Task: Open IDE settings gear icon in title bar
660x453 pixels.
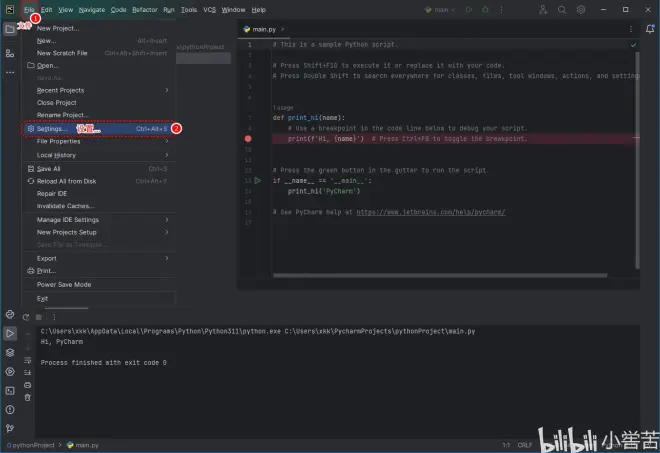Action: (581, 10)
